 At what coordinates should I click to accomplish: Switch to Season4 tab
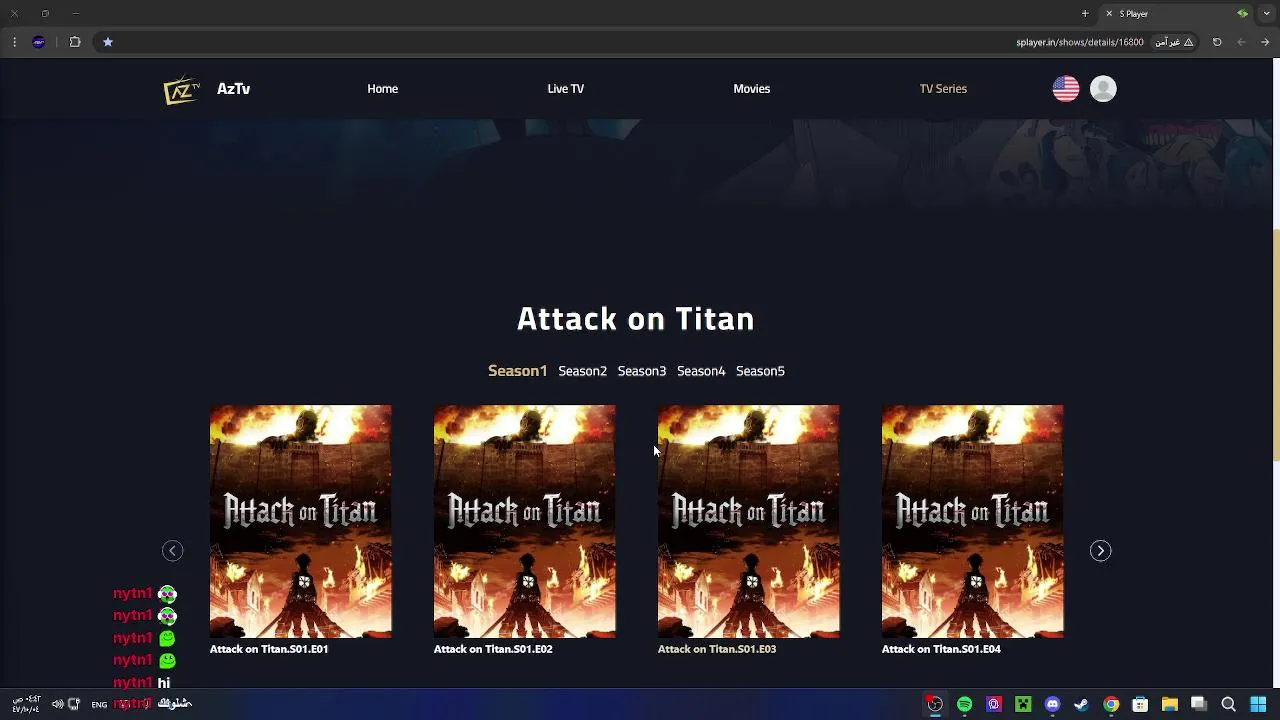click(x=701, y=371)
